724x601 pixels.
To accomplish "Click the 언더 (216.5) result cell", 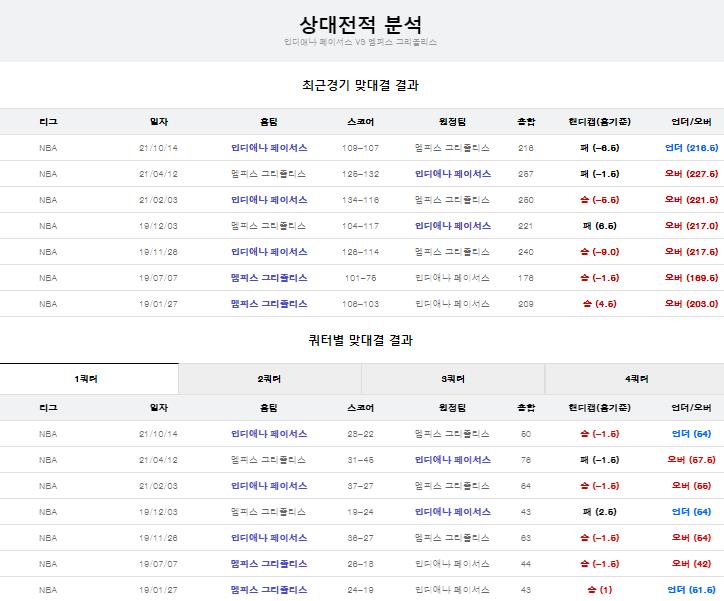I will point(691,148).
